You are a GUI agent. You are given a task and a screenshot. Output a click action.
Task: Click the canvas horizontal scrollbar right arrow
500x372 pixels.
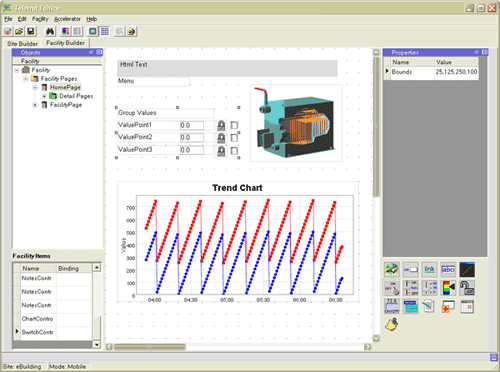367,347
